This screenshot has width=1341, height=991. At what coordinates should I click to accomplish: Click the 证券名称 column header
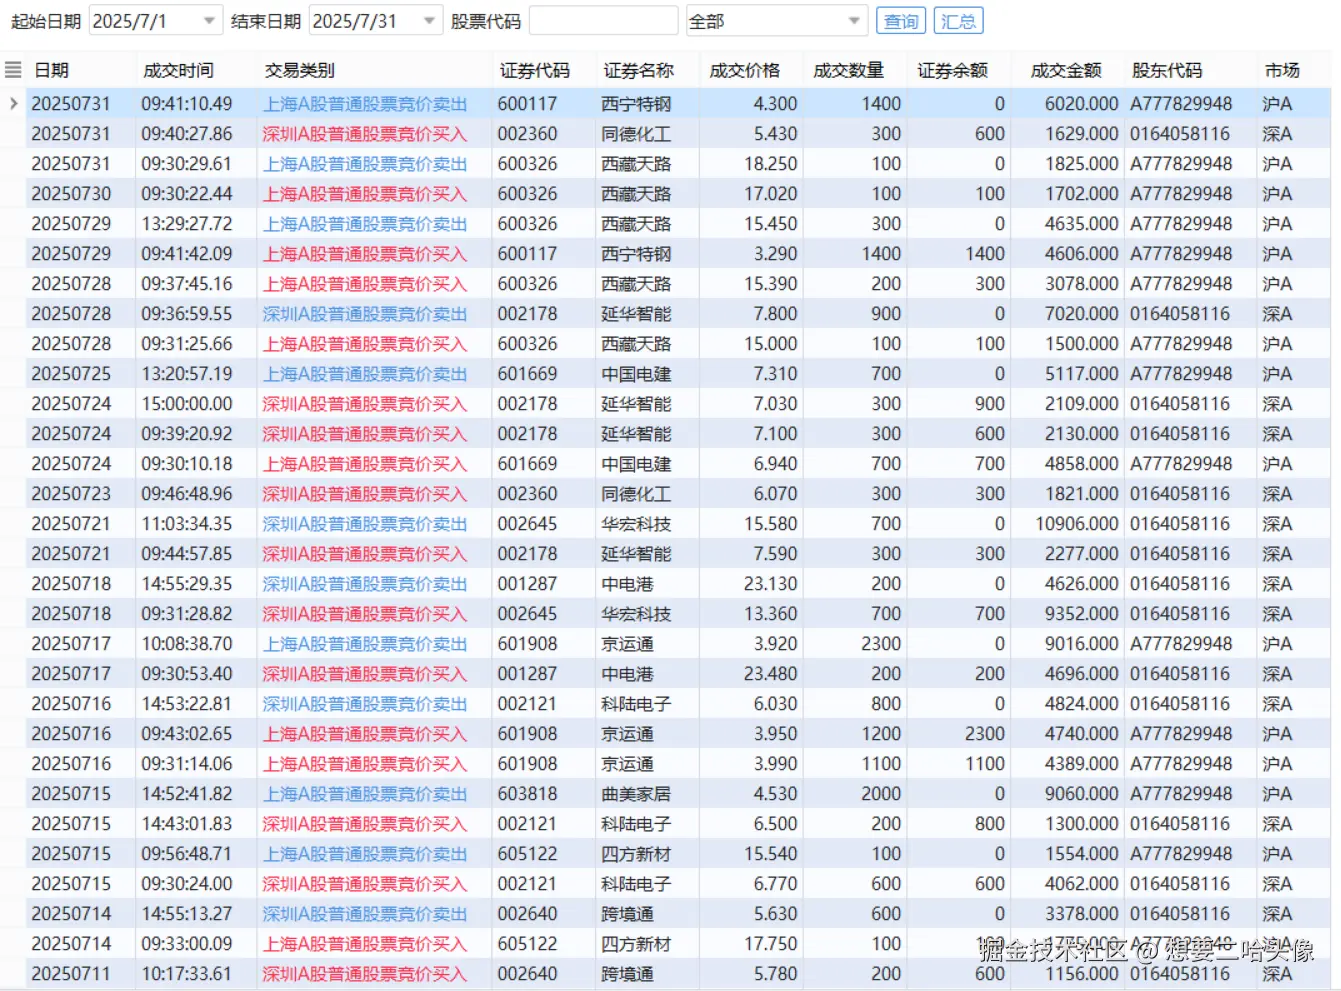coord(639,69)
